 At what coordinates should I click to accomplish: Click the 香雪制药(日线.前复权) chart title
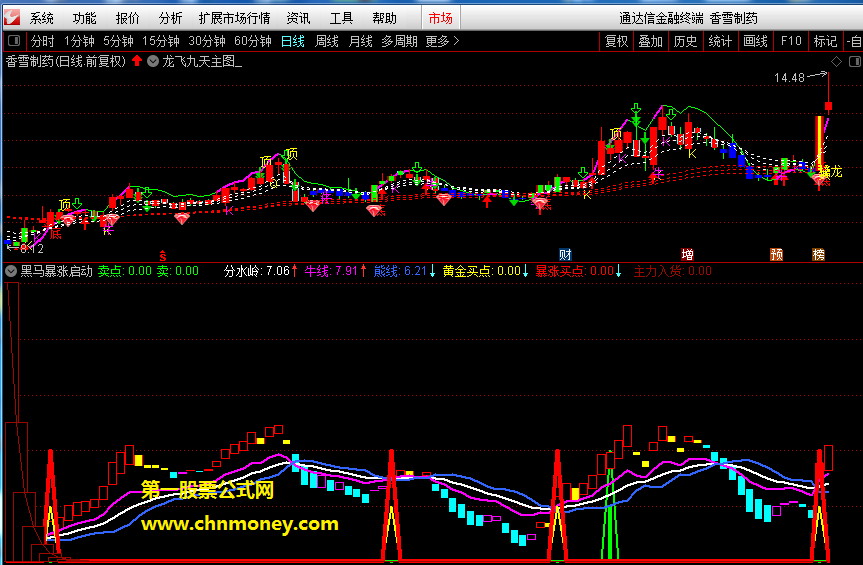[66, 62]
